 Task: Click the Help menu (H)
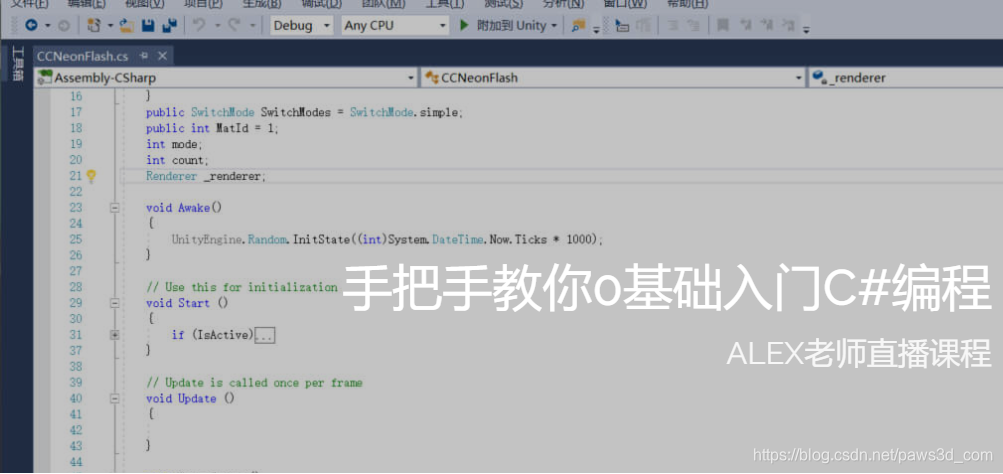point(688,4)
